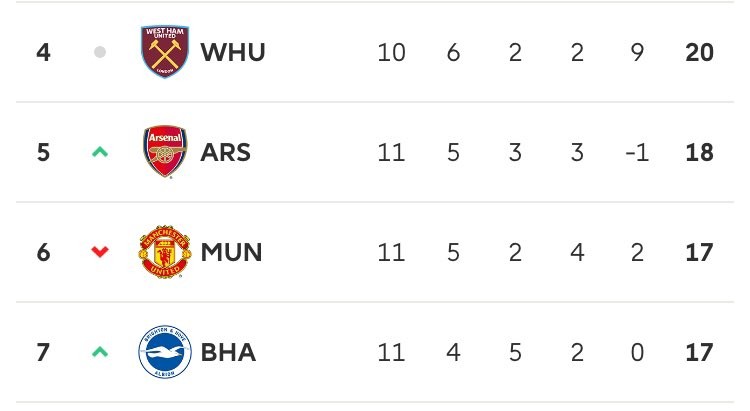Screen dimensions: 750x411
Task: Click the West Ham United crest
Action: click(x=165, y=52)
